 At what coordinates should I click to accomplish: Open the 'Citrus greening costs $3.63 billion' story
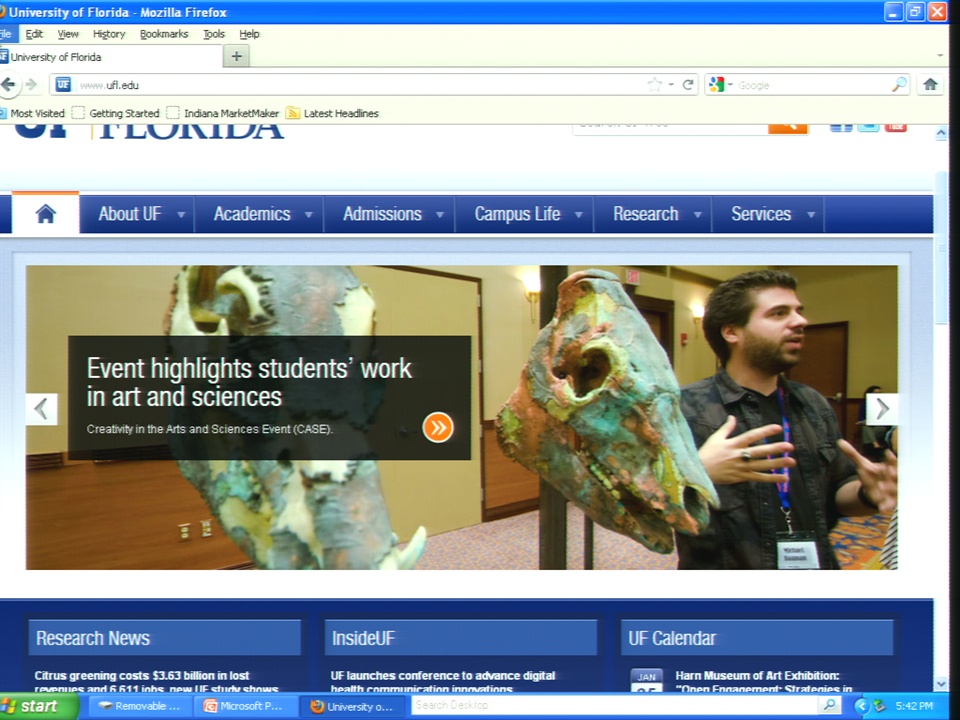pos(156,682)
